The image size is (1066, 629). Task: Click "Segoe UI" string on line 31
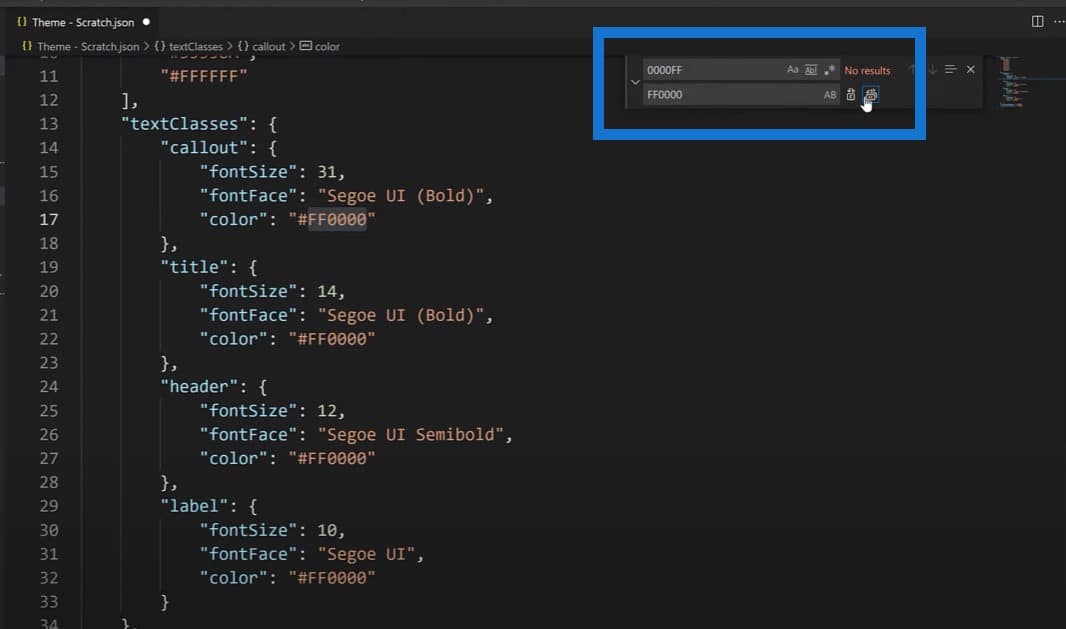[366, 554]
